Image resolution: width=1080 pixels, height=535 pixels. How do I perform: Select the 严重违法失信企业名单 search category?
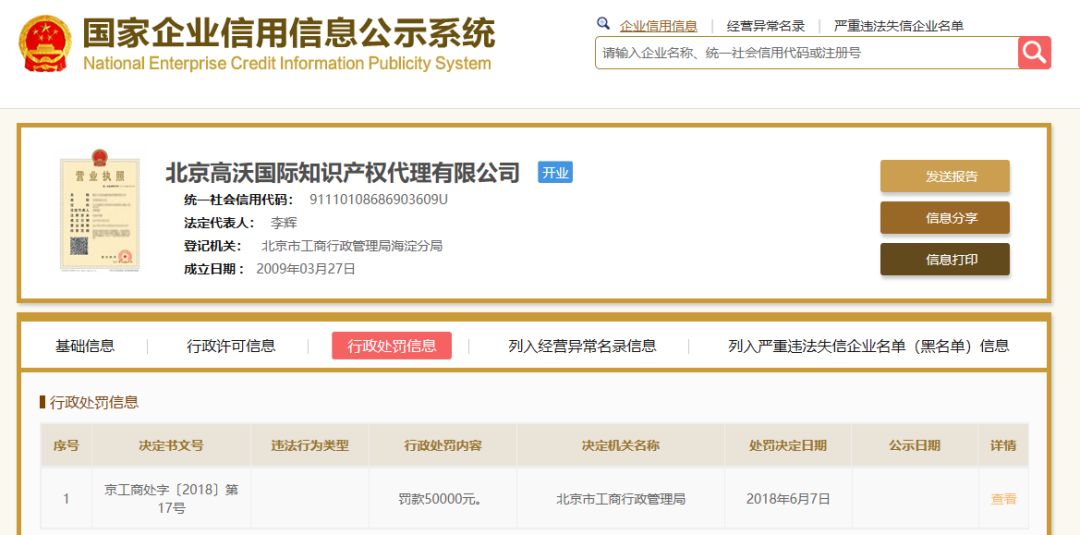[x=898, y=26]
